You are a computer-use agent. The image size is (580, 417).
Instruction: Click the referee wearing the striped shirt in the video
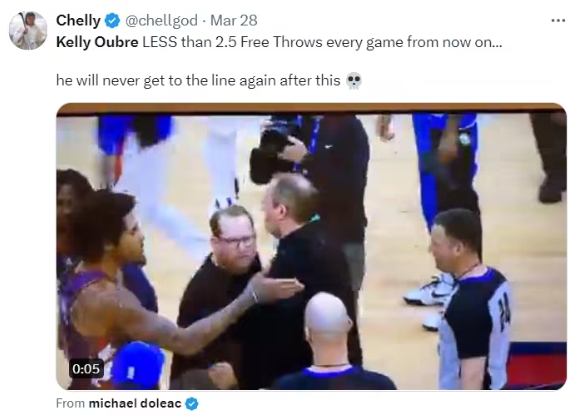pyautogui.click(x=468, y=300)
